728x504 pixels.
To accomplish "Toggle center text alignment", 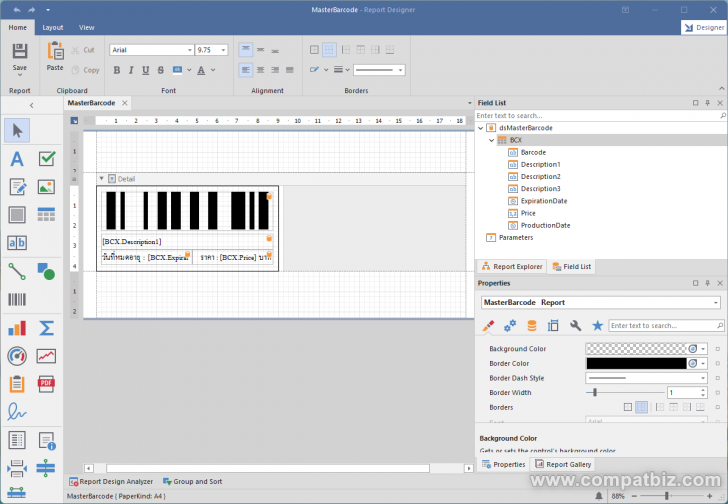I will coord(260,70).
